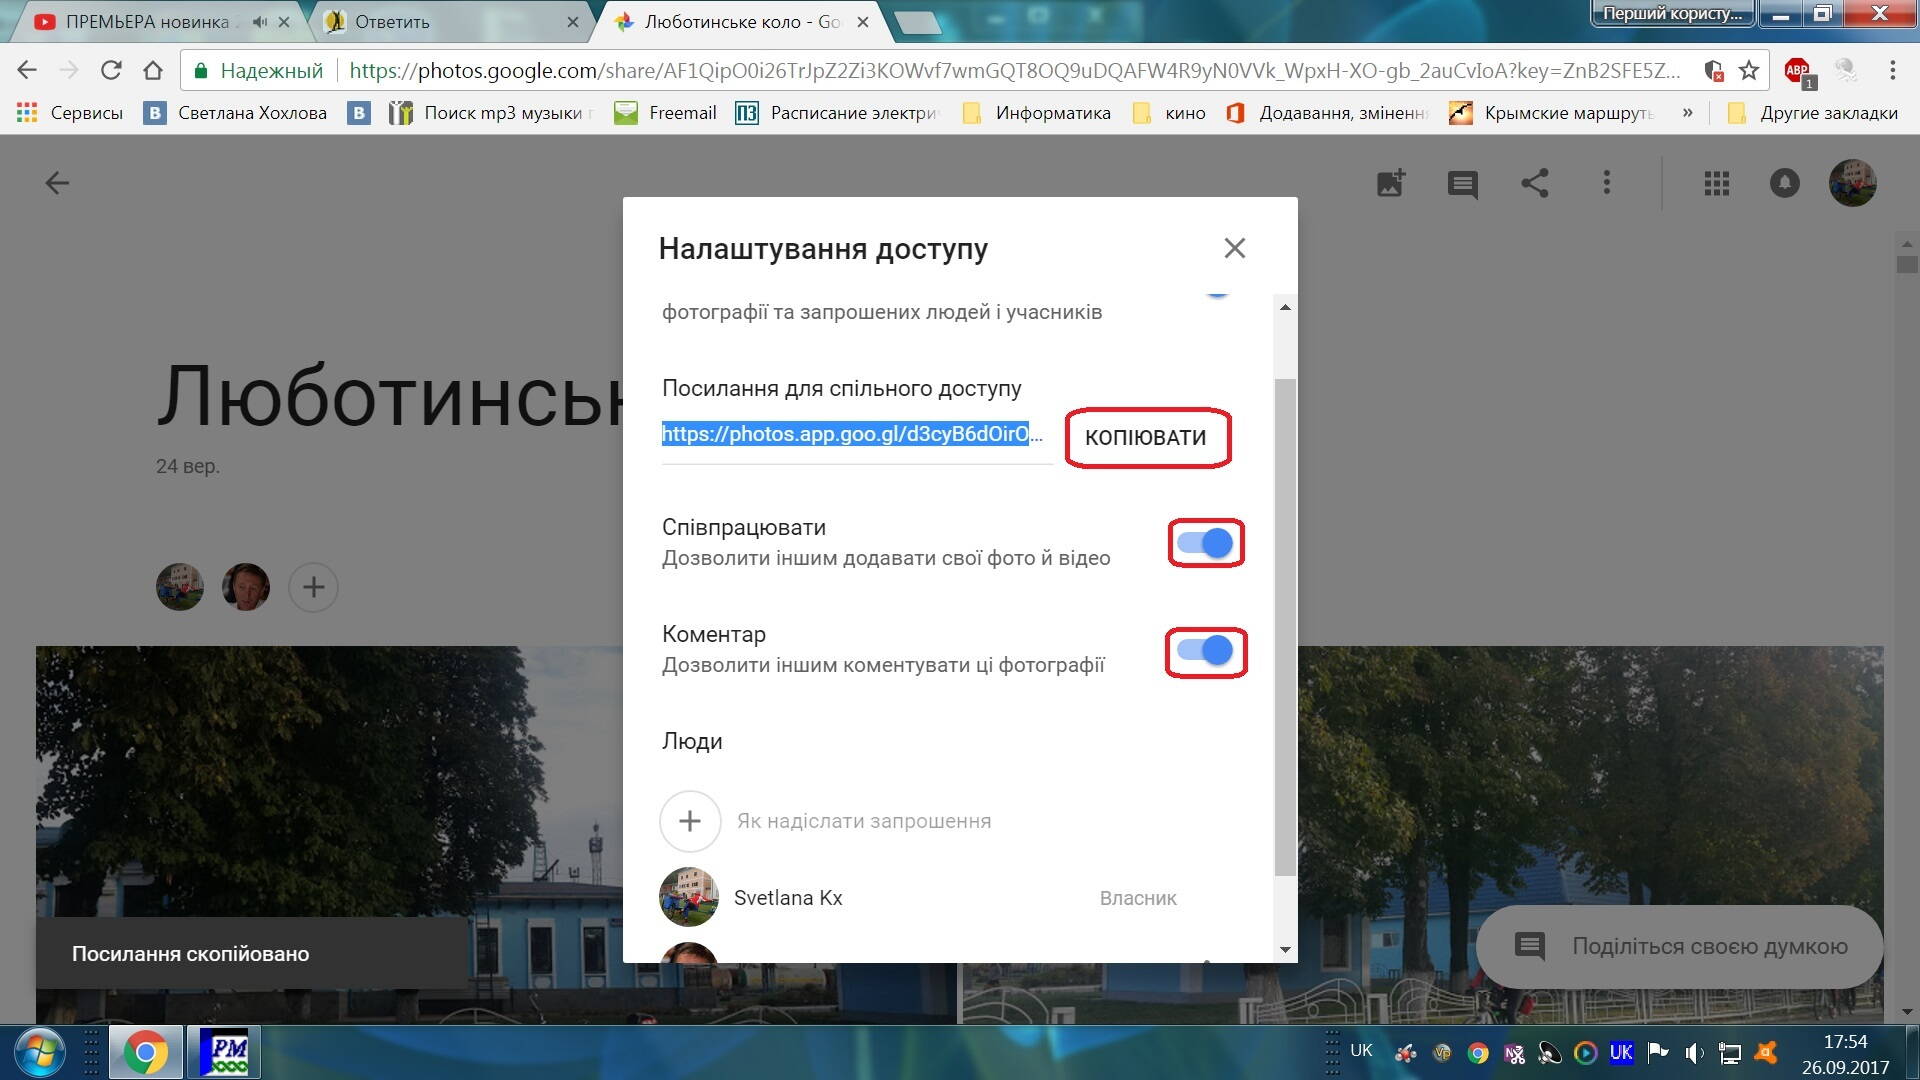
Task: Open the album more options menu
Action: [1607, 183]
